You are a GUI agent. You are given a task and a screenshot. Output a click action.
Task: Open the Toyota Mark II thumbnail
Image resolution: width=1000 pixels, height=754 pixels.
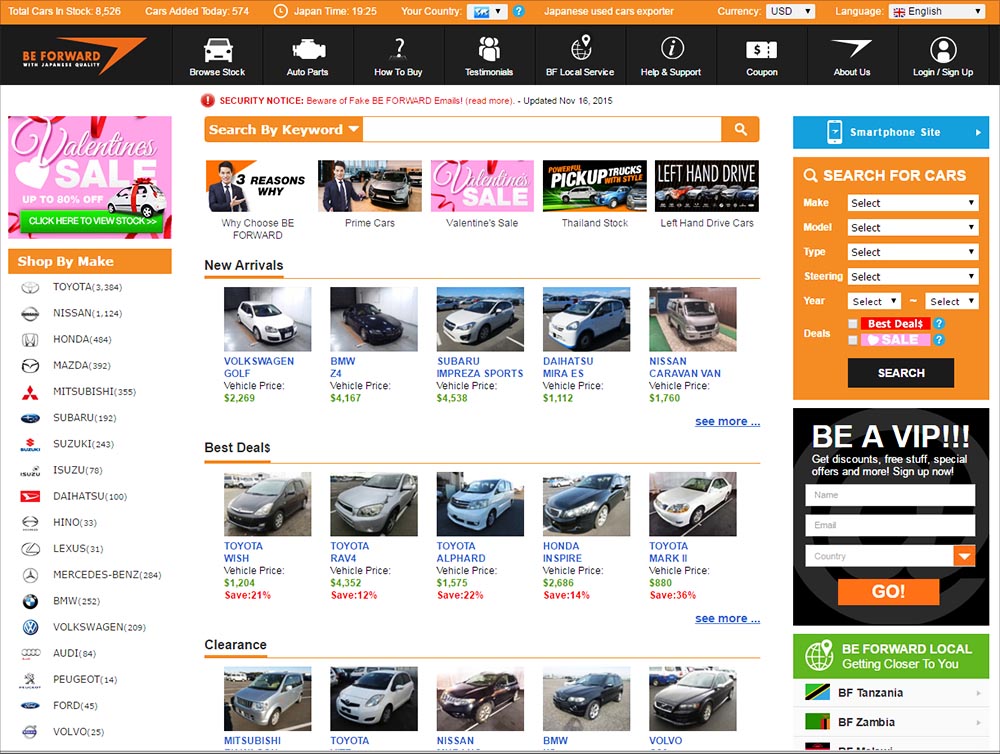(x=693, y=504)
